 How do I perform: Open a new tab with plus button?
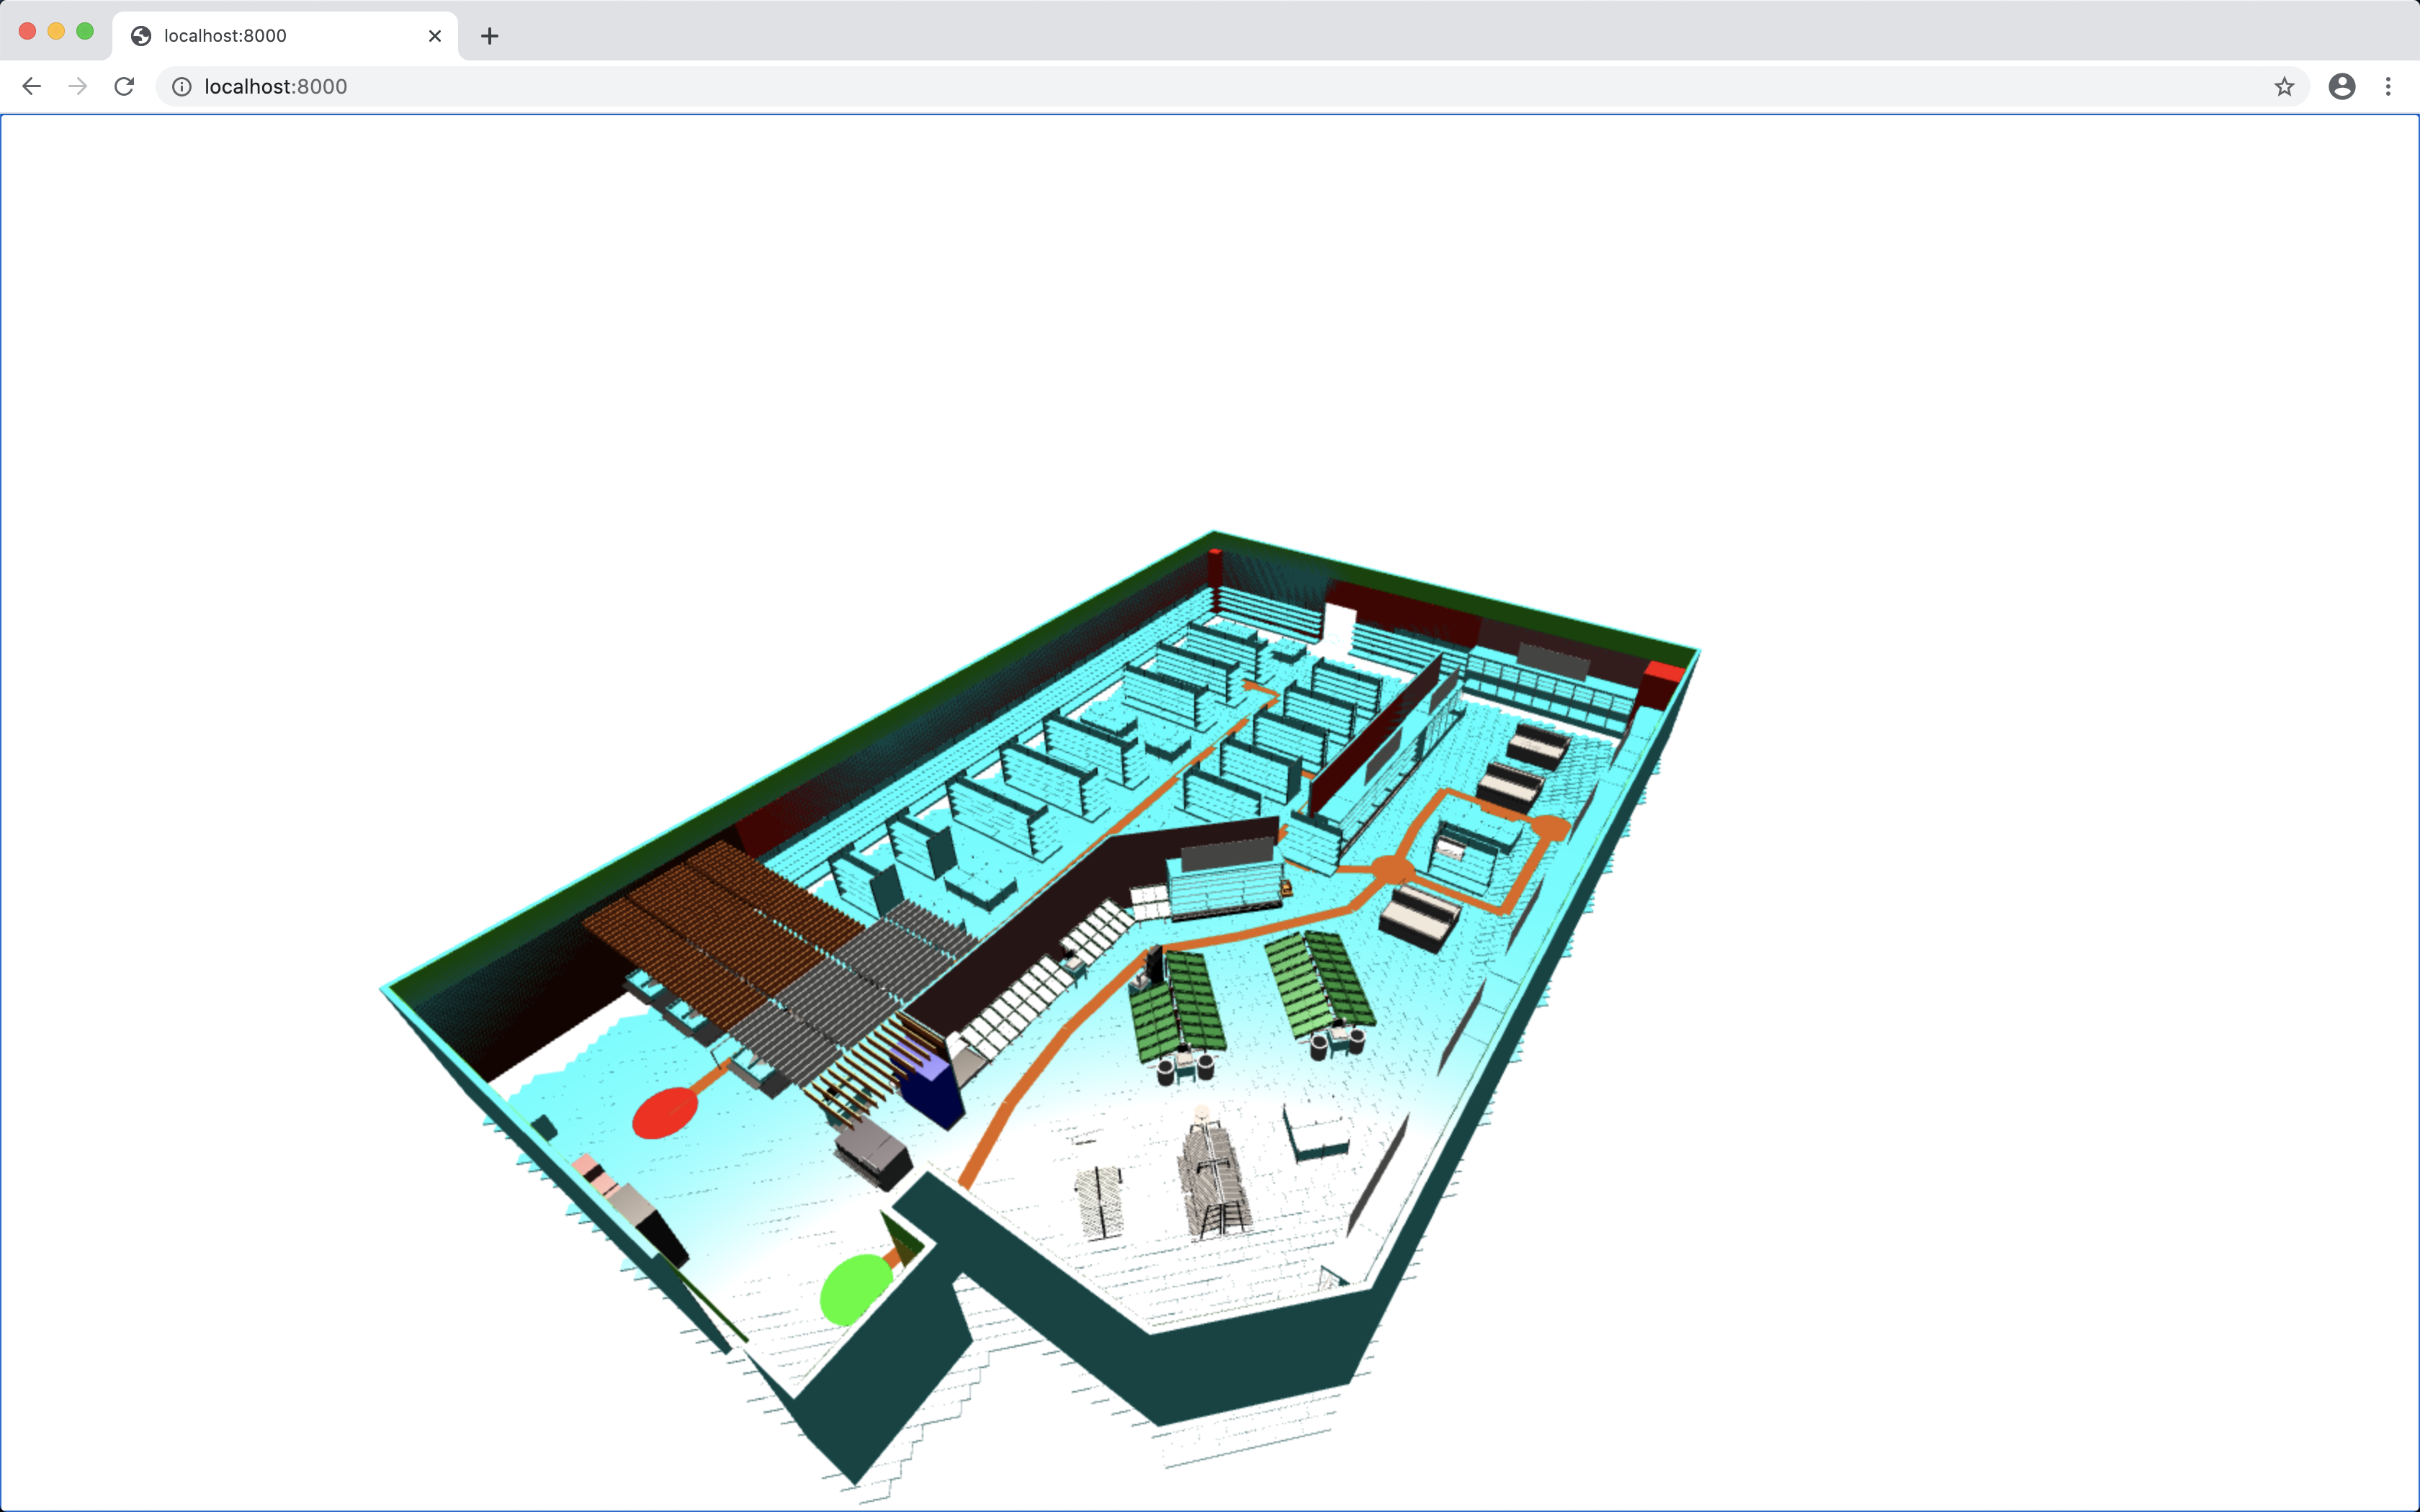tap(489, 36)
